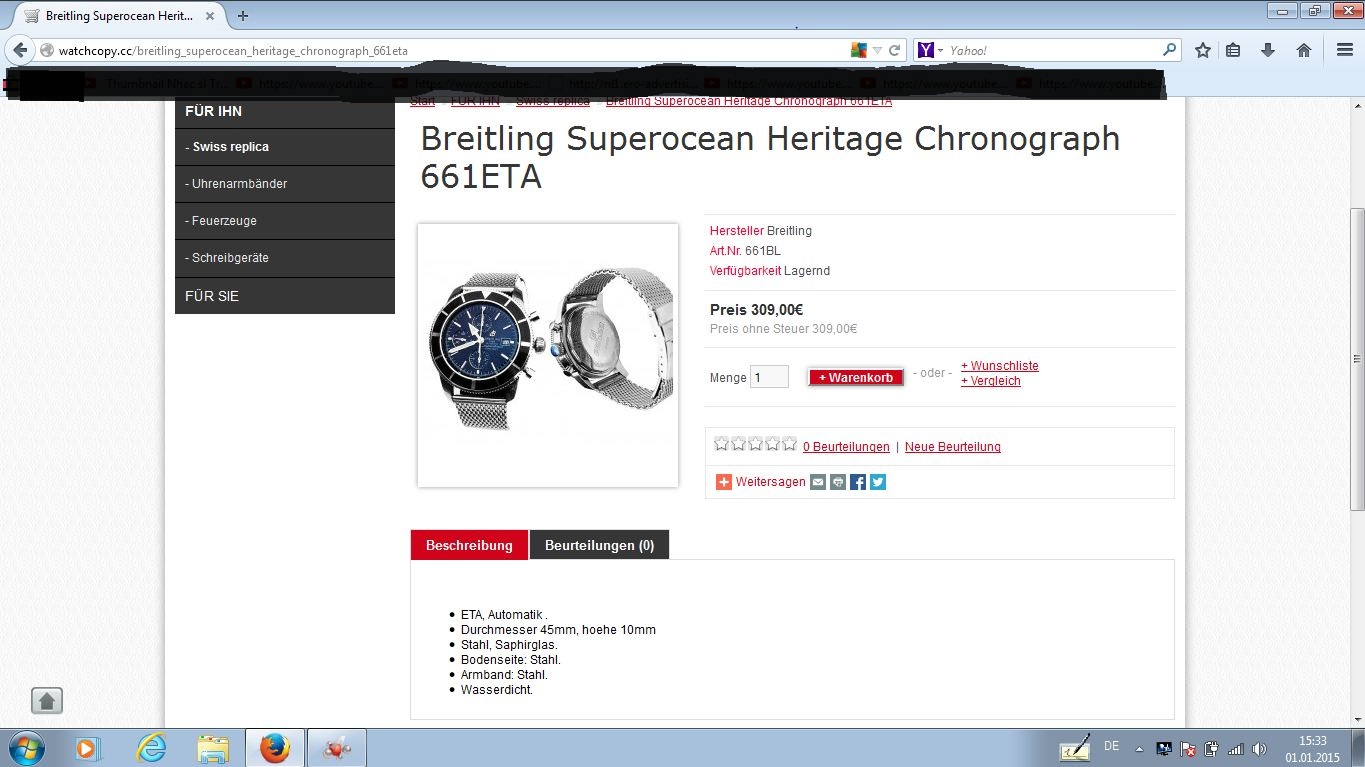Click the back-to-top house icon button

(47, 700)
